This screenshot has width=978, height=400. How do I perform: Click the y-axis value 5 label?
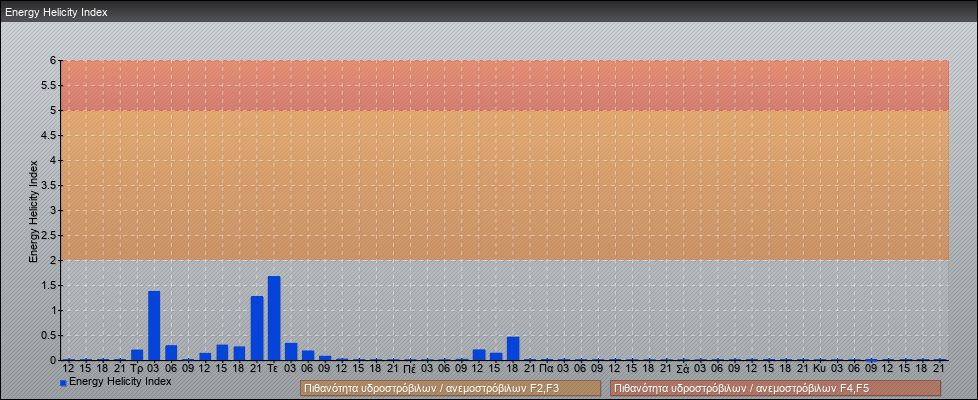[53, 110]
